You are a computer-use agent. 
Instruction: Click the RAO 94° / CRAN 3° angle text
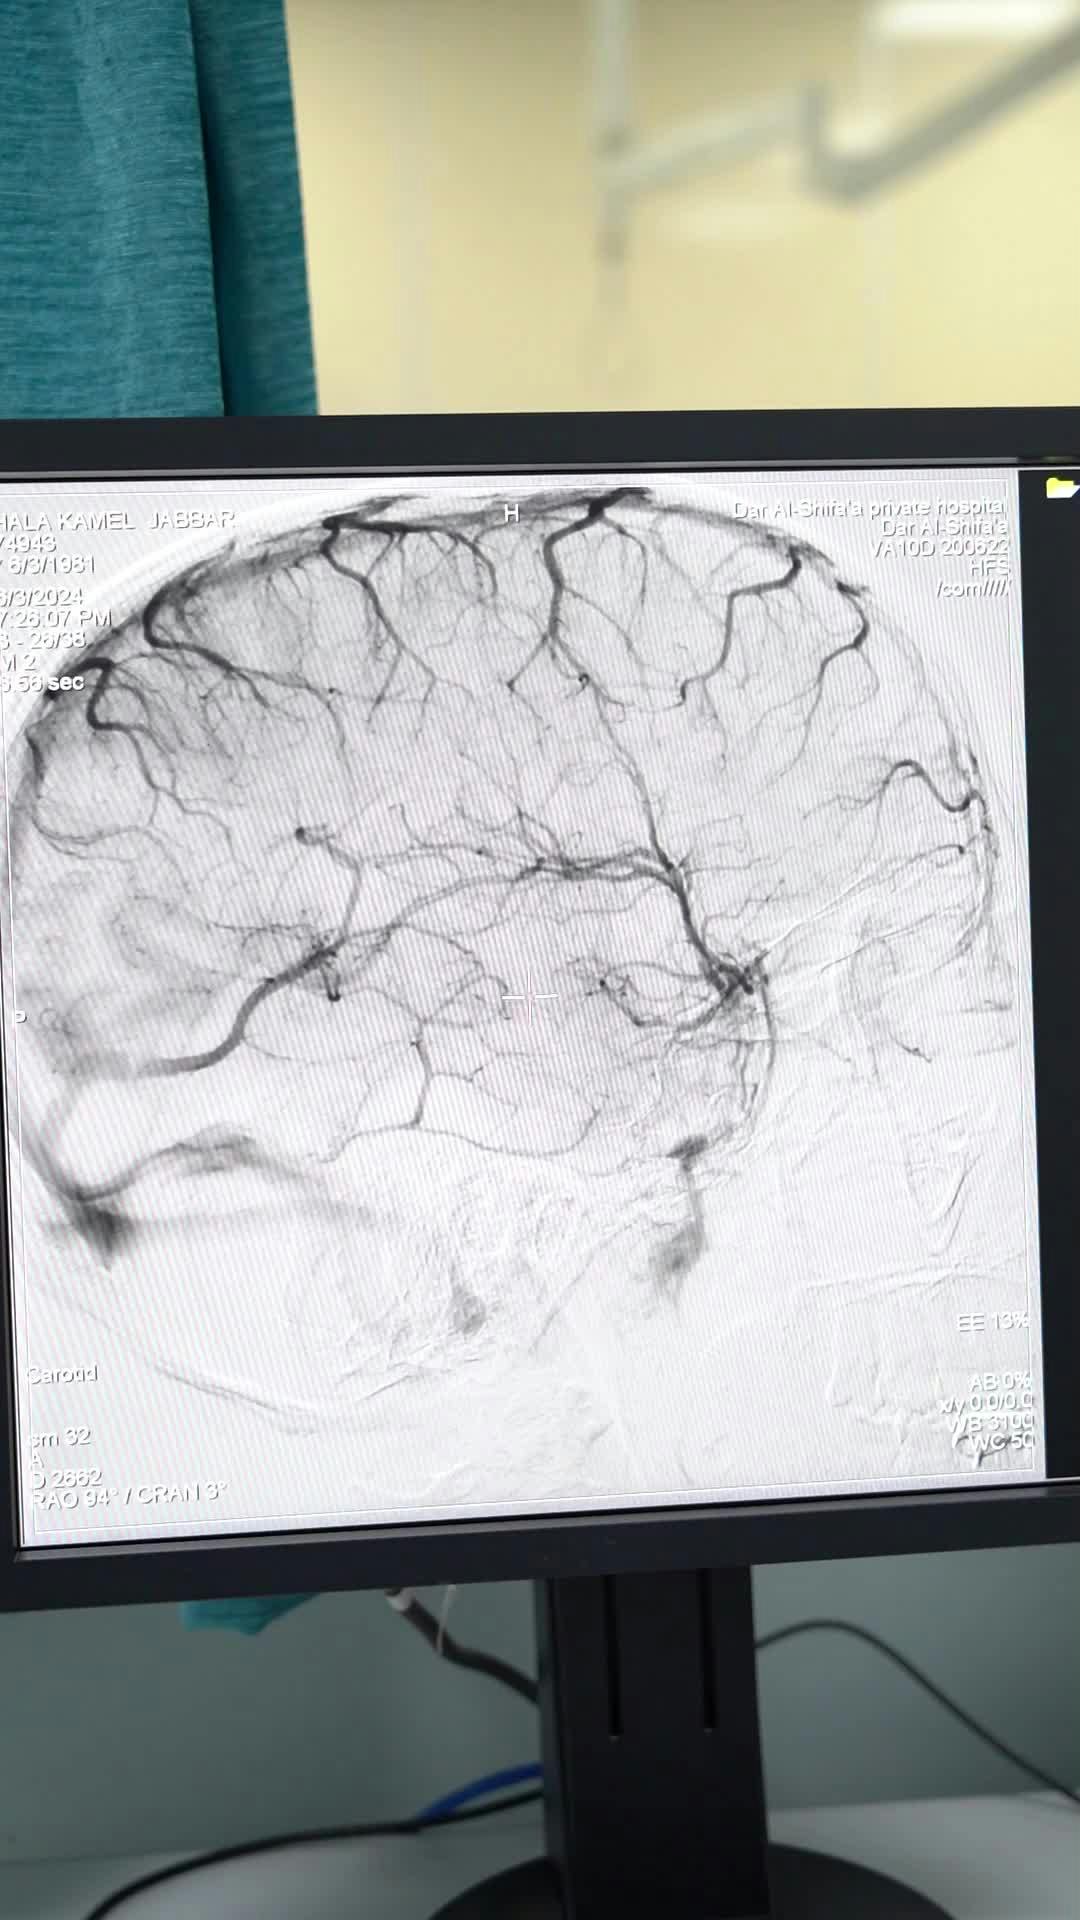[127, 1495]
